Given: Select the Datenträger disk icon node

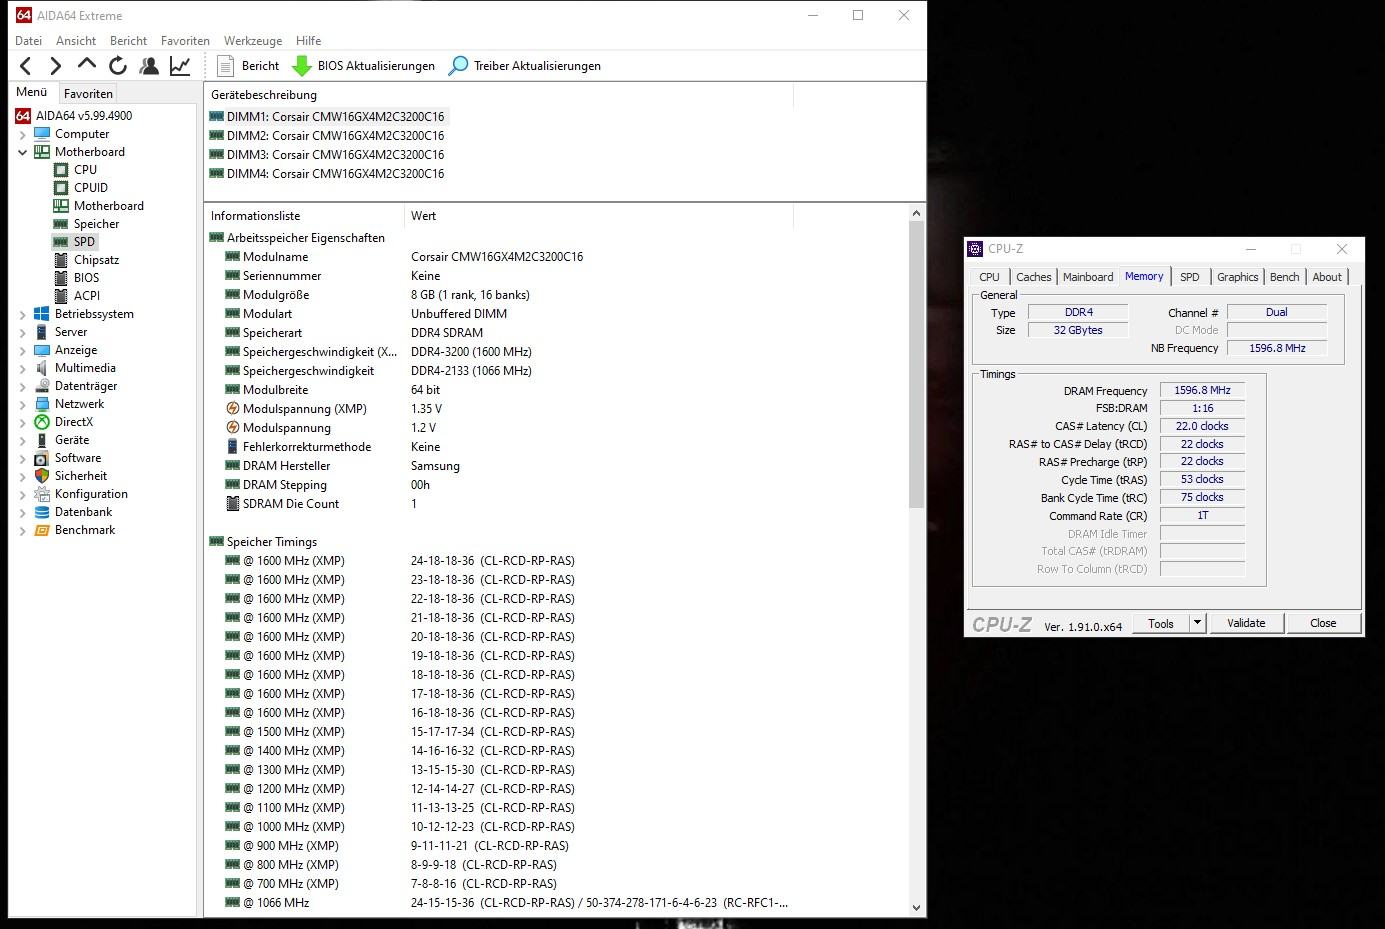Looking at the screenshot, I should click(x=42, y=386).
